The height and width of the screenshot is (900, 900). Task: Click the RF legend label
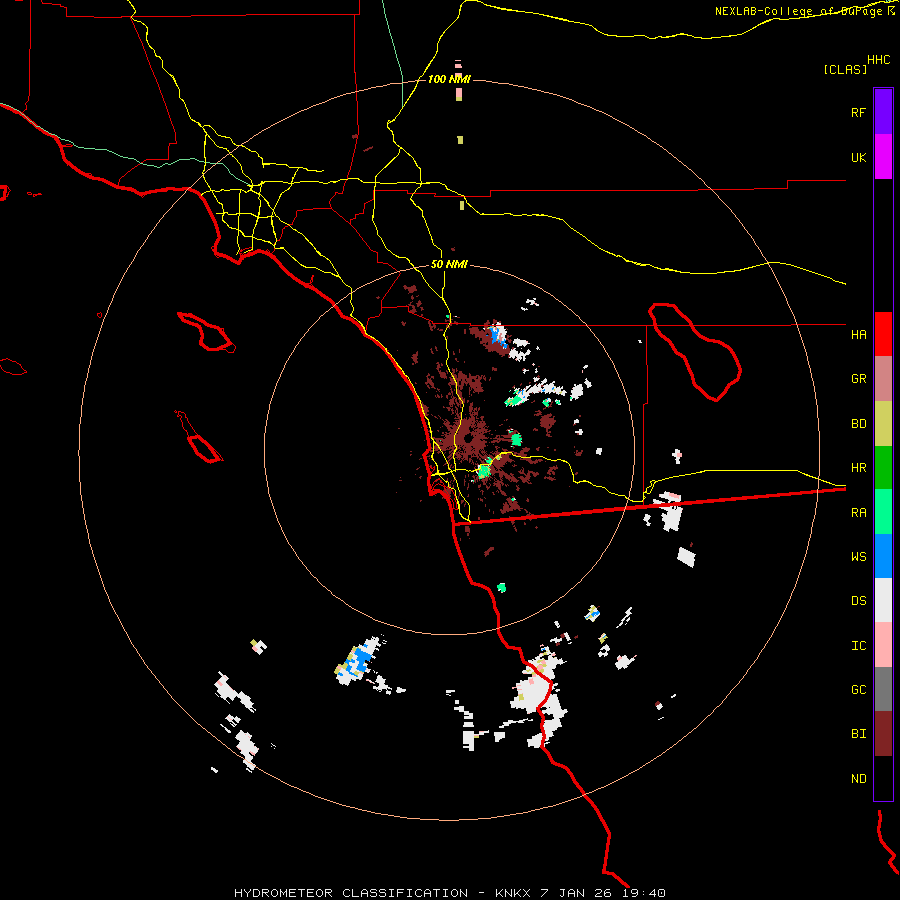tap(858, 112)
